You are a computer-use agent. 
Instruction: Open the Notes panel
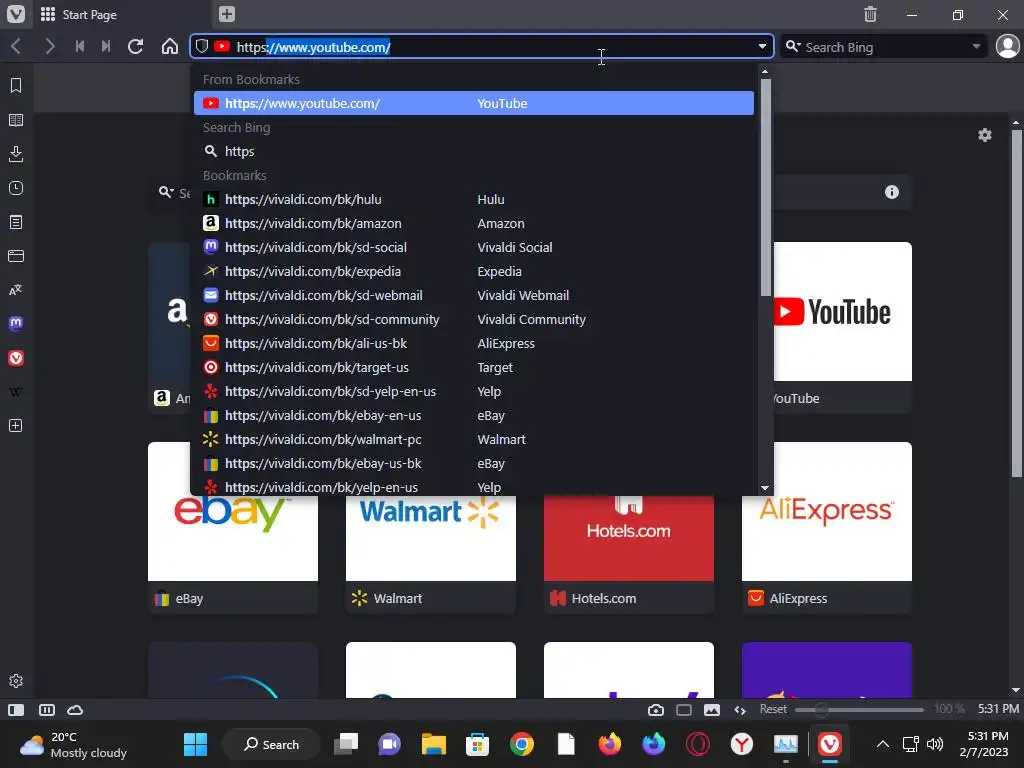pos(16,222)
